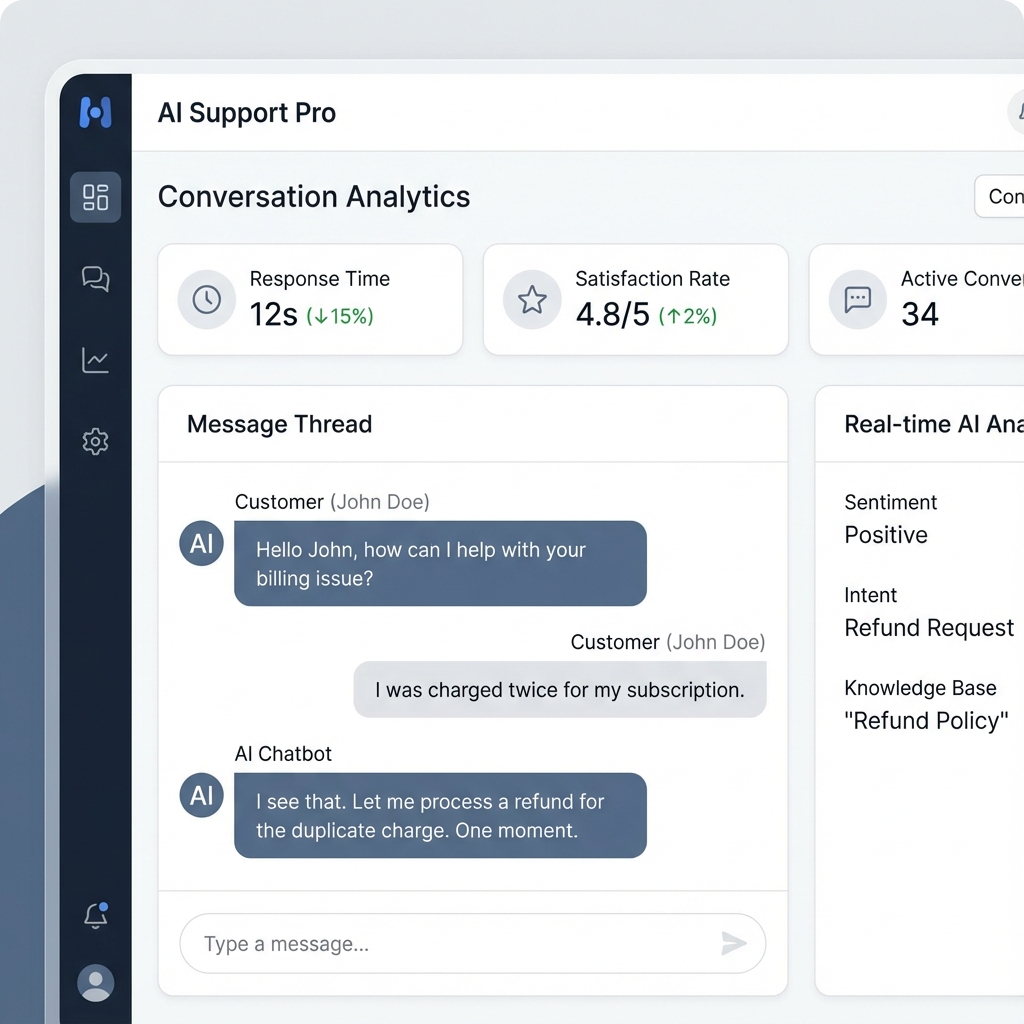Click the AI Support Pro logo icon

pyautogui.click(x=95, y=112)
